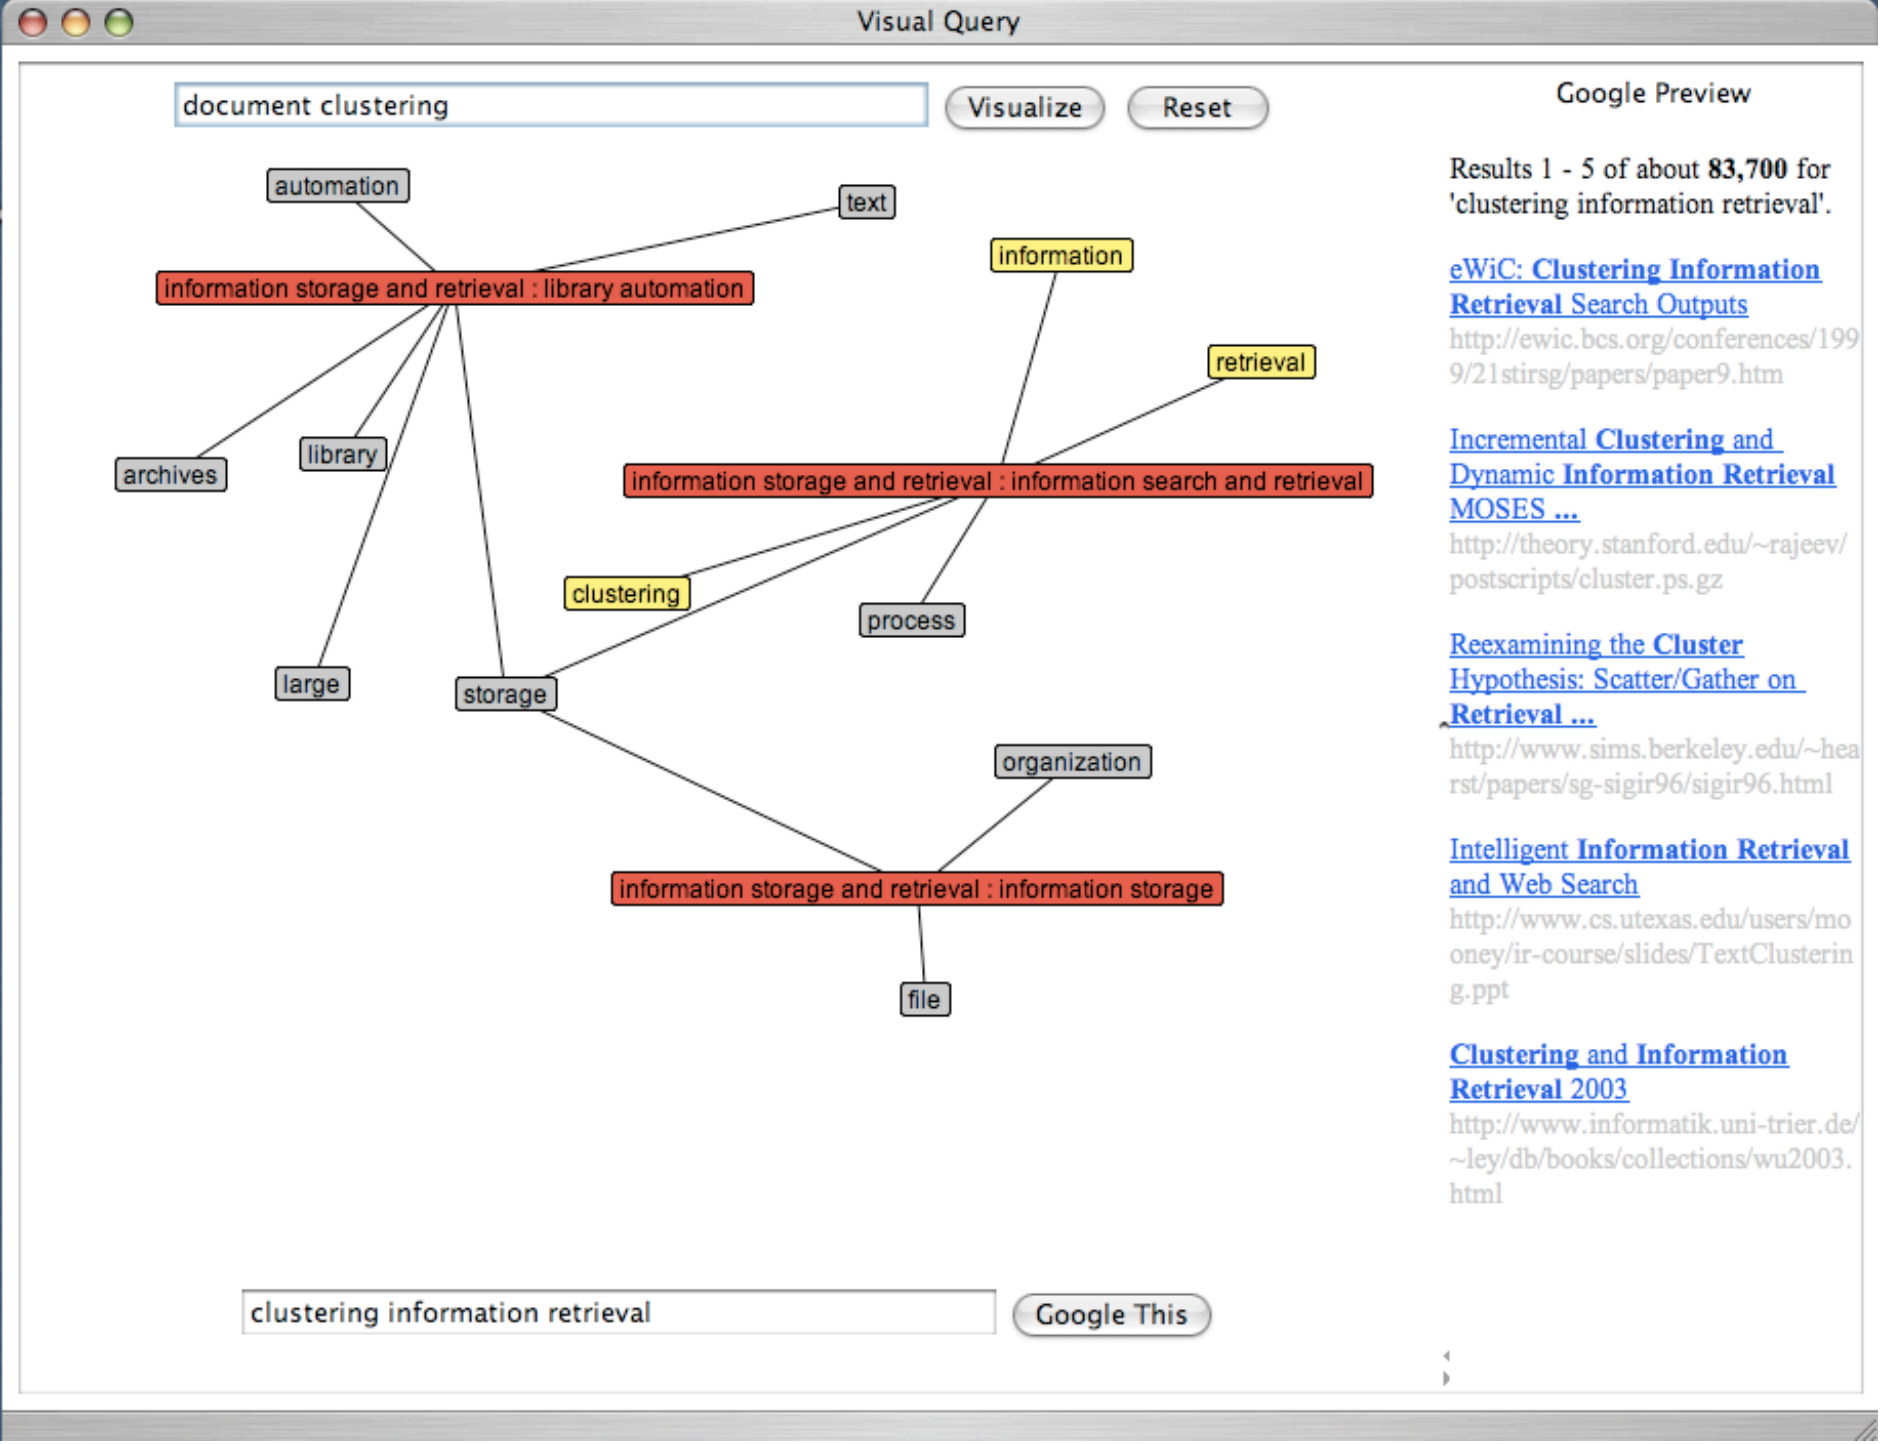Select the archives node

click(170, 474)
